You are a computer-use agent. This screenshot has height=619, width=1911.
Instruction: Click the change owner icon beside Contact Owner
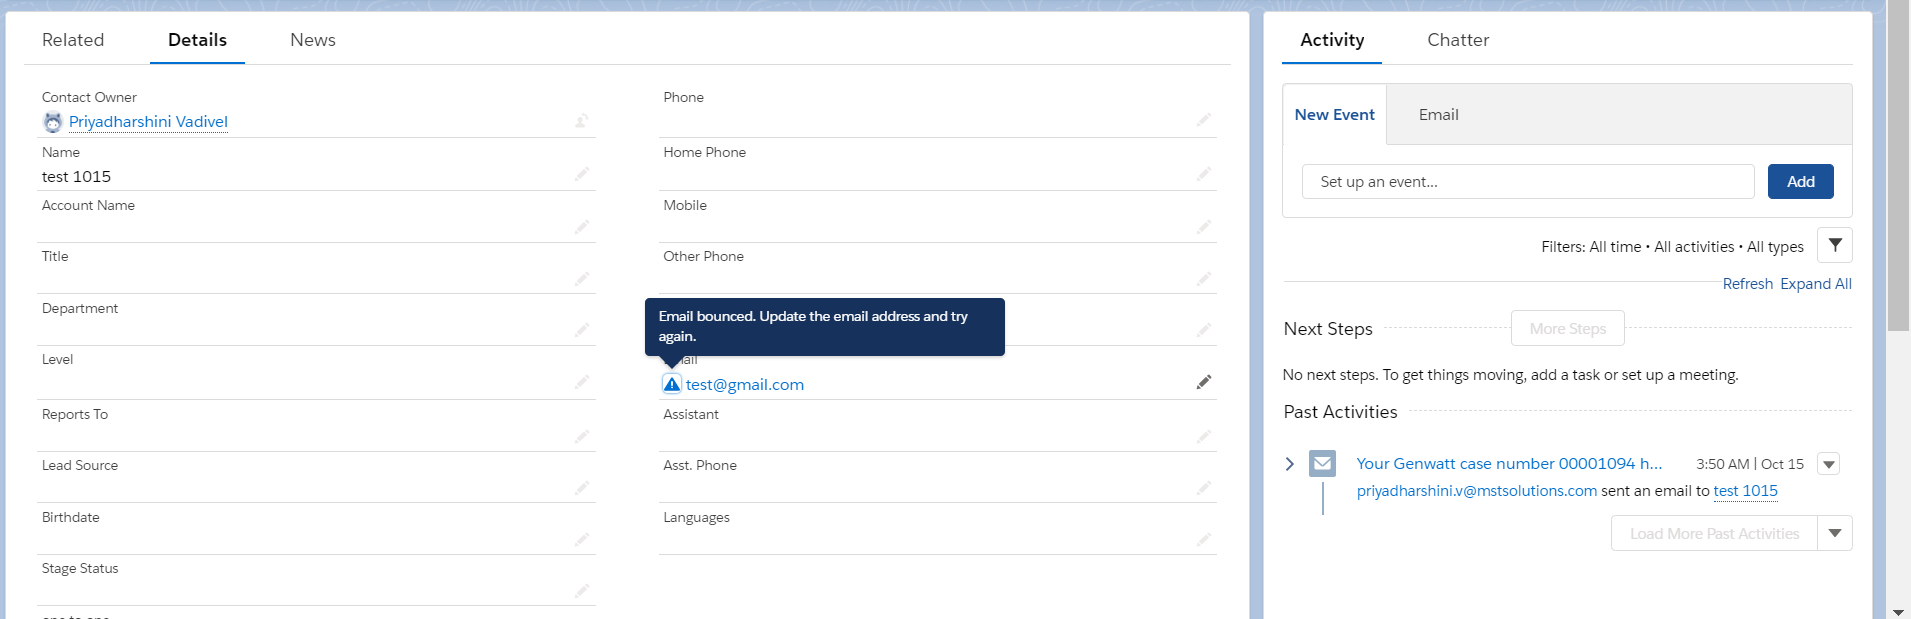(581, 121)
